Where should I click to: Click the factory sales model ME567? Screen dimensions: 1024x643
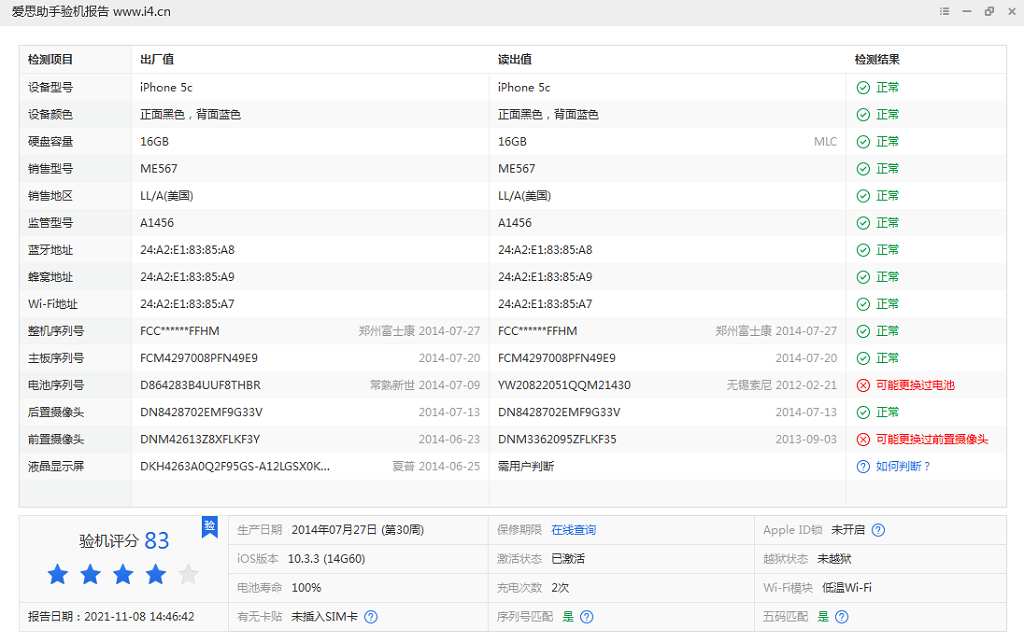(159, 168)
